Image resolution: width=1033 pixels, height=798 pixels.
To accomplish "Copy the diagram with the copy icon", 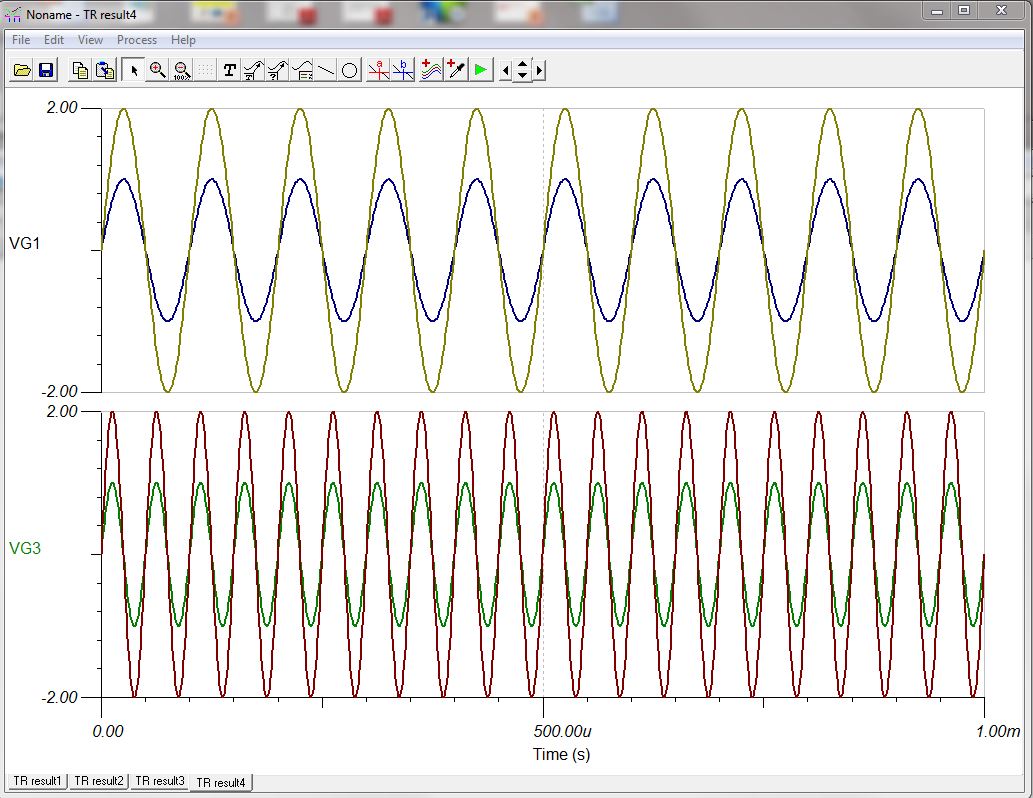I will point(80,70).
